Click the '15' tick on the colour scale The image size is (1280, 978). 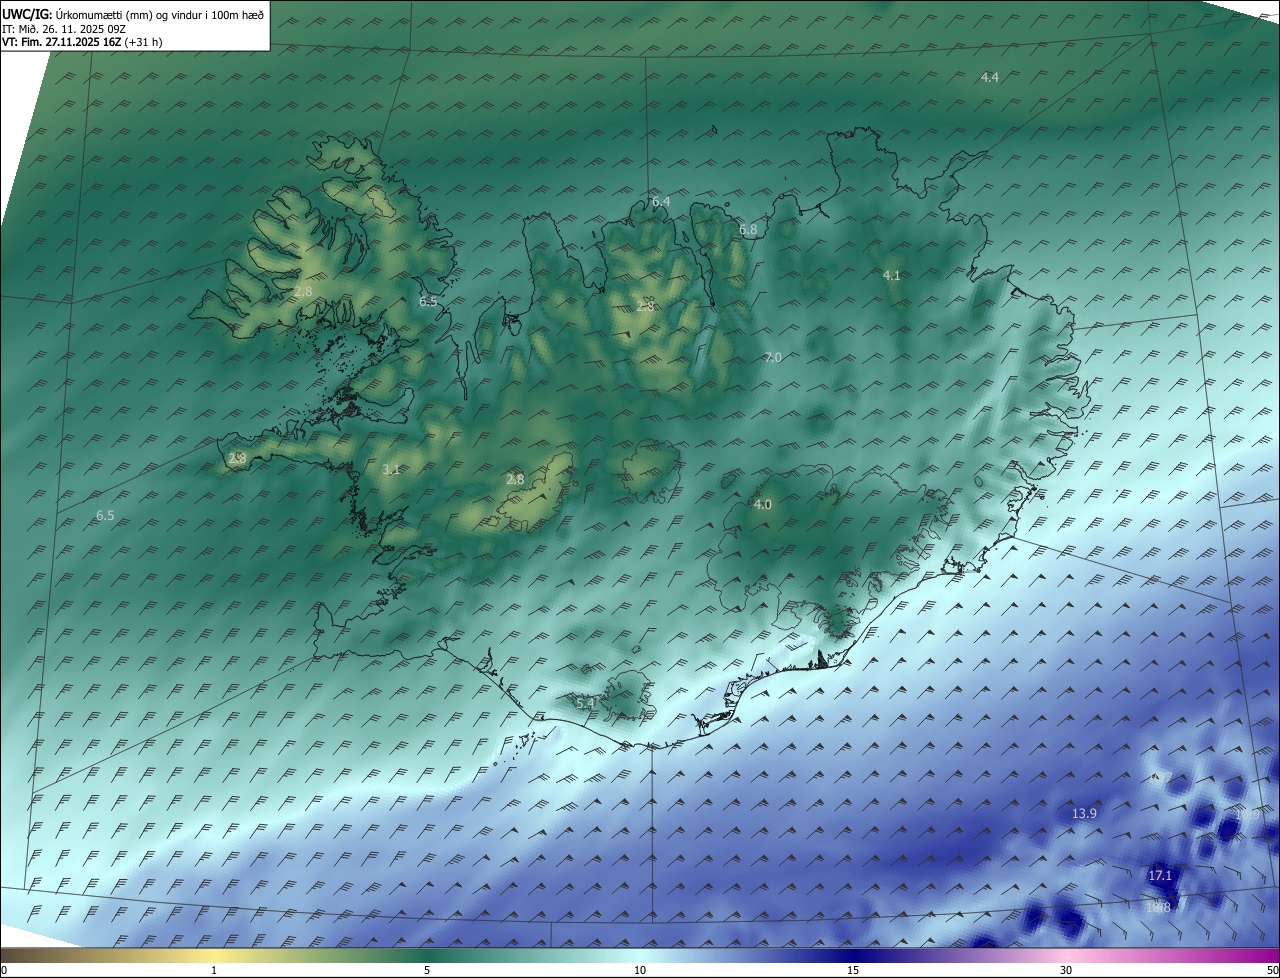click(x=853, y=970)
